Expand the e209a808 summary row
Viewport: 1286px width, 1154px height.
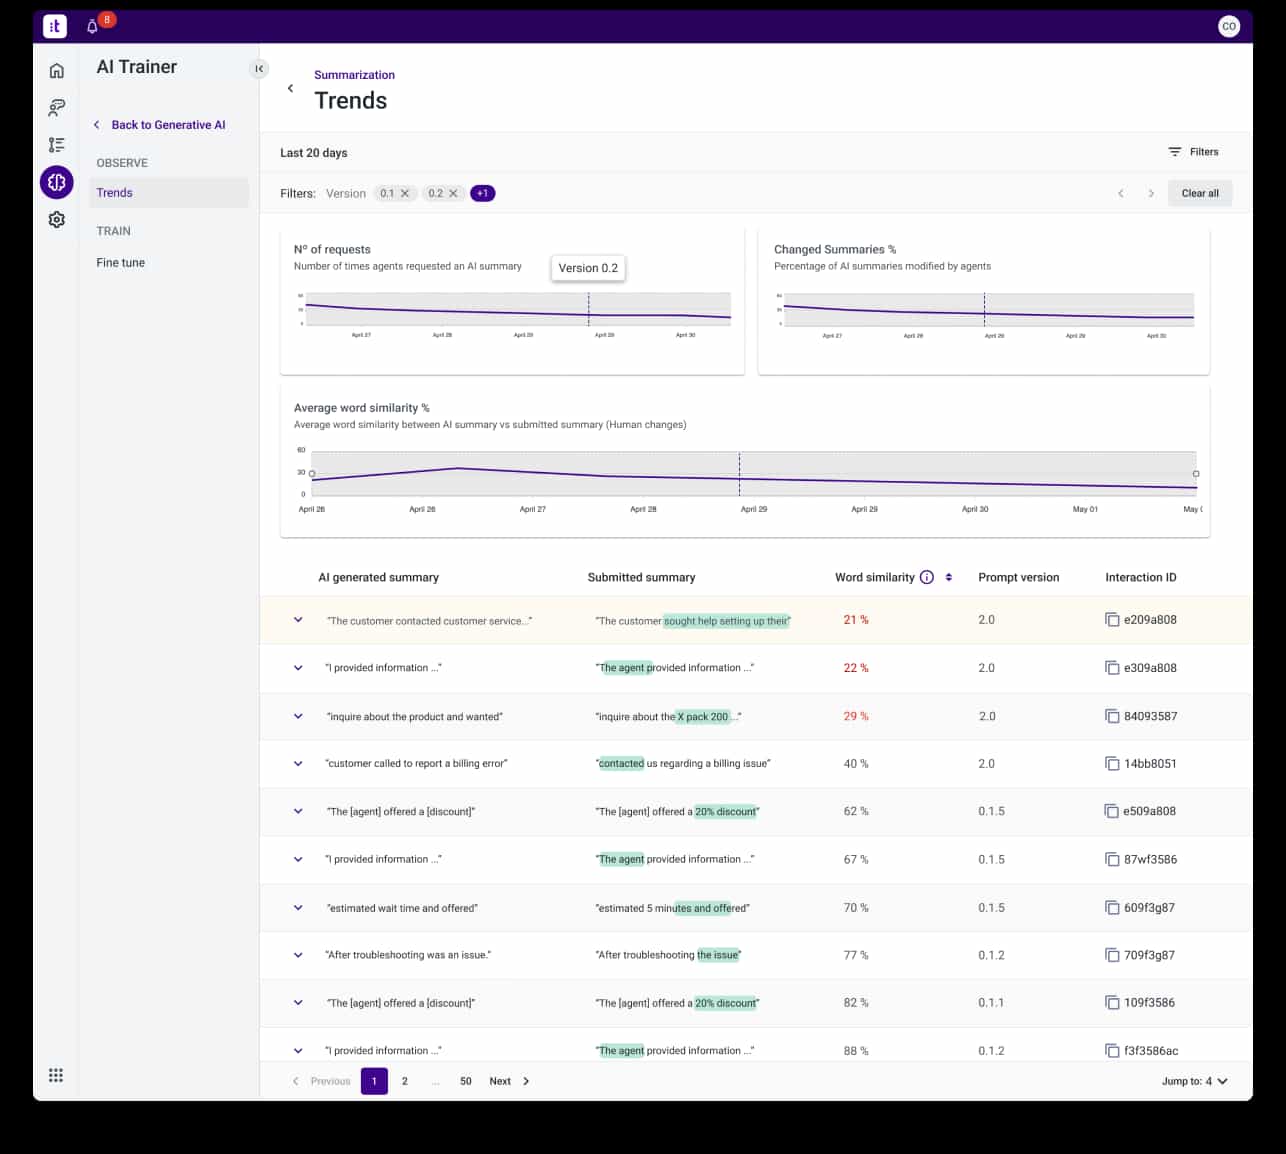(x=297, y=619)
